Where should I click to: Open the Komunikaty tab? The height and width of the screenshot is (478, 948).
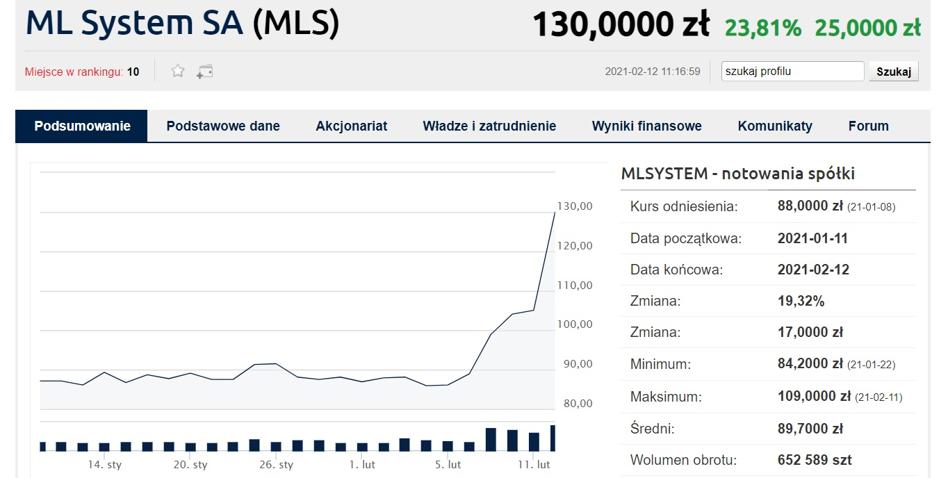pyautogui.click(x=774, y=126)
